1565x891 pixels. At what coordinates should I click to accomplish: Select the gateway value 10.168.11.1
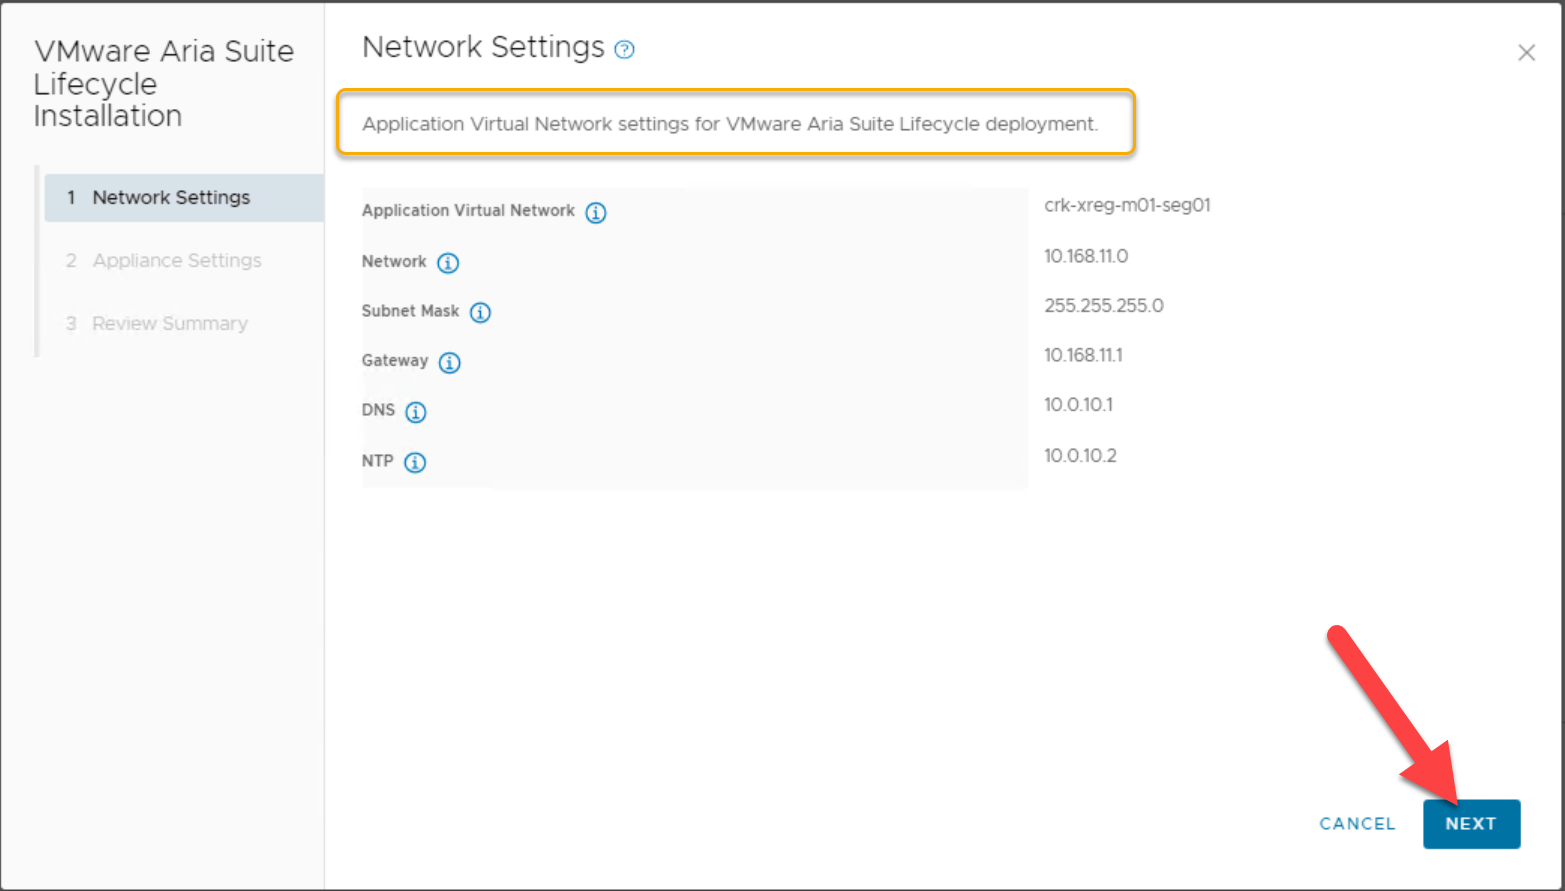(1083, 355)
